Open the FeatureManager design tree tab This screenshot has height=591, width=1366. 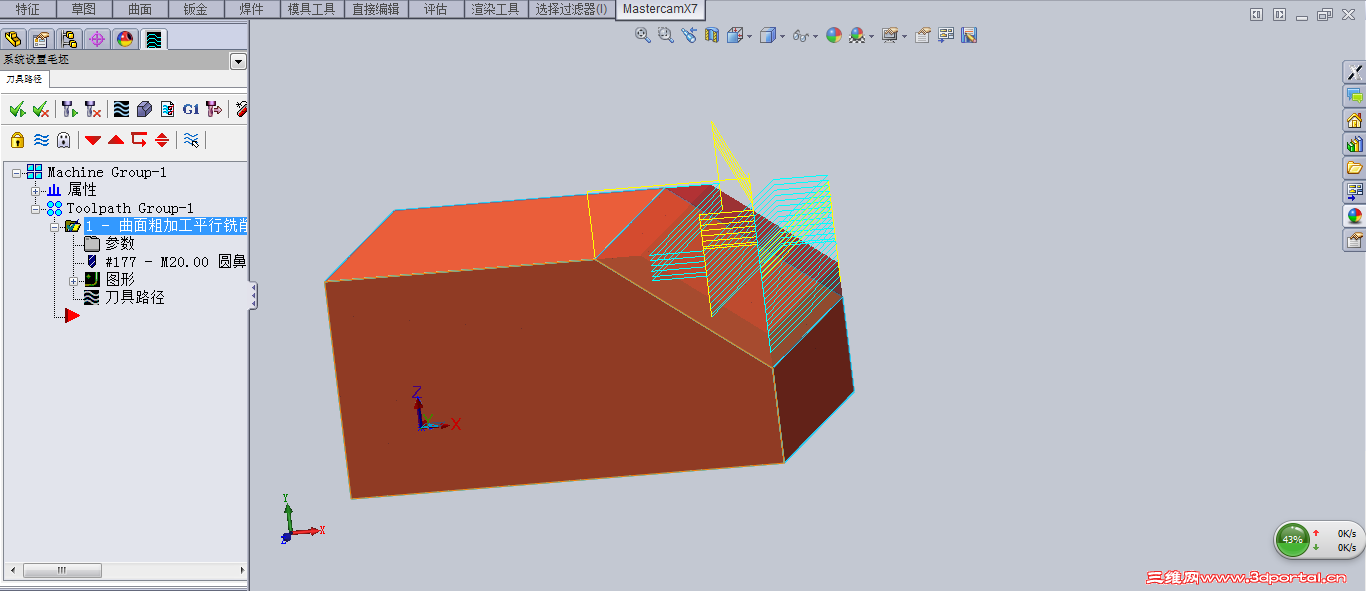coord(13,39)
